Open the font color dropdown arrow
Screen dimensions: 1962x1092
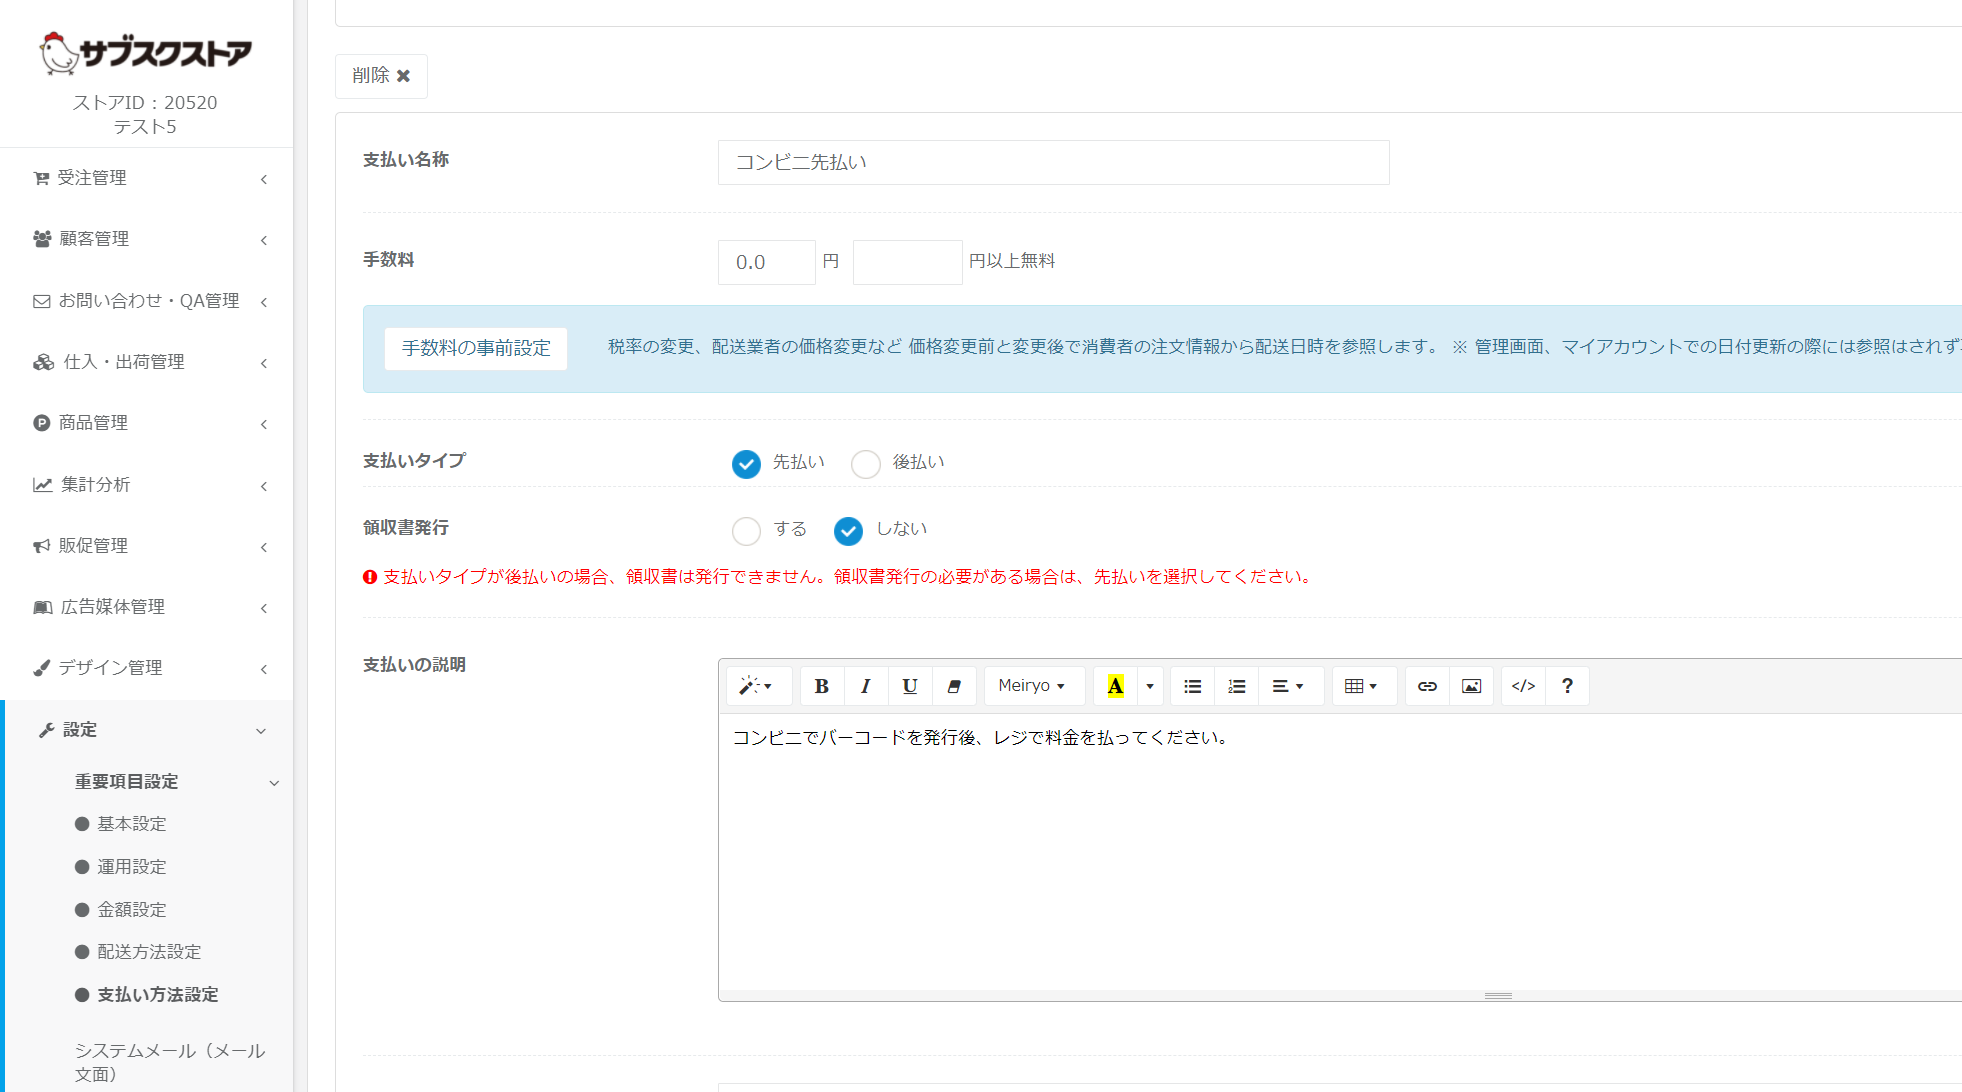(1150, 686)
